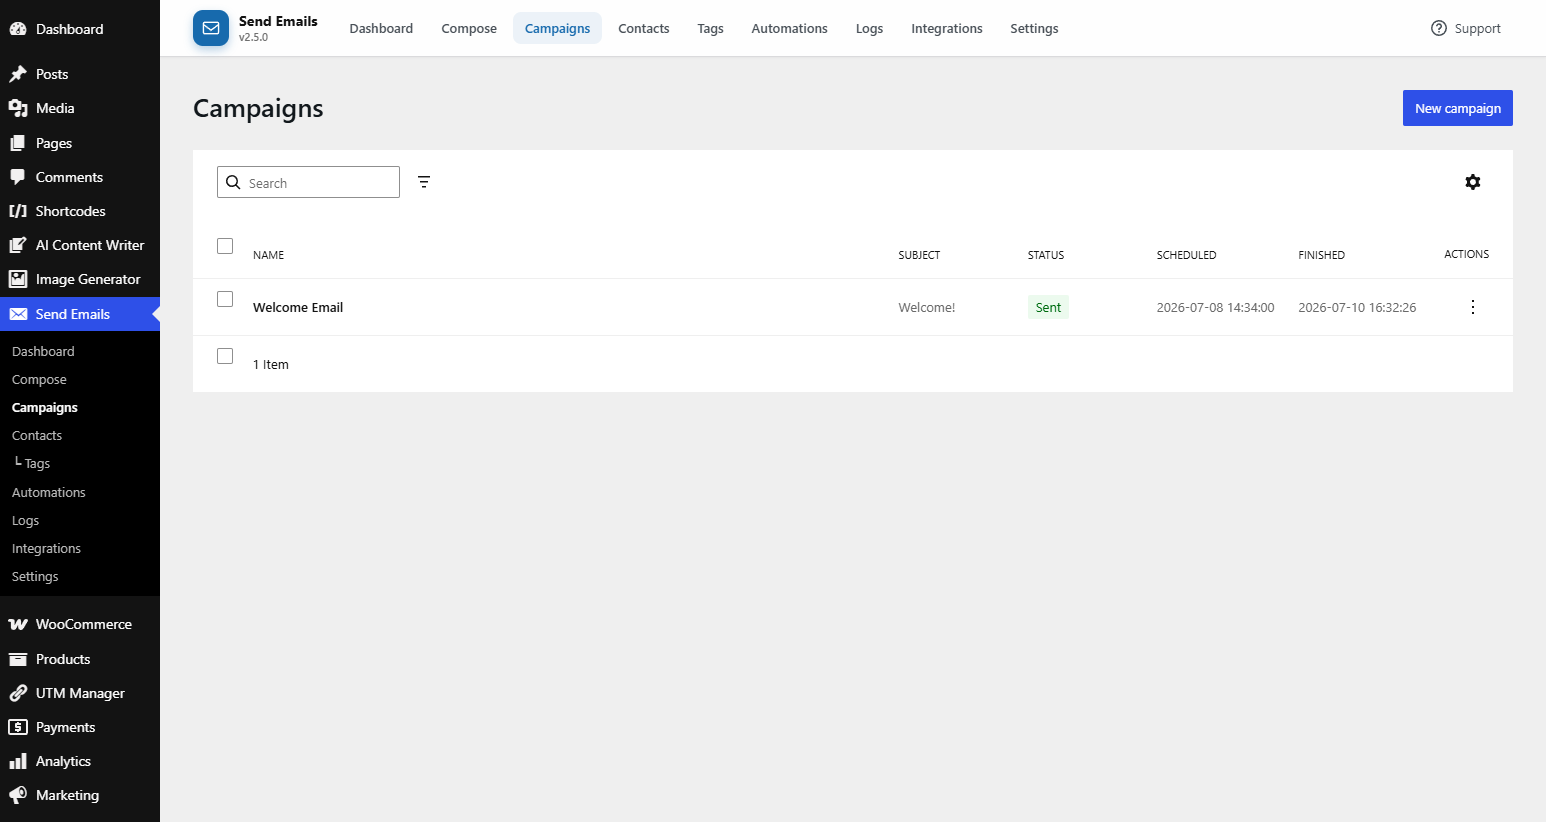The image size is (1546, 822).
Task: Open Tags in the sidebar submenu
Action: [37, 464]
